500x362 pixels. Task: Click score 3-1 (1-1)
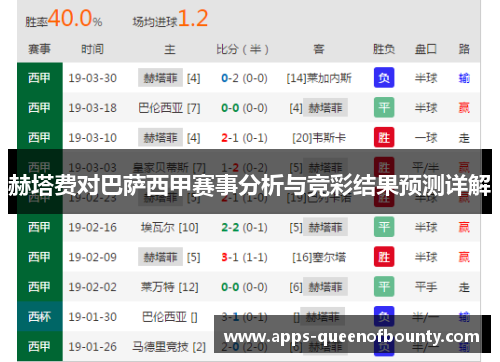tap(244, 257)
